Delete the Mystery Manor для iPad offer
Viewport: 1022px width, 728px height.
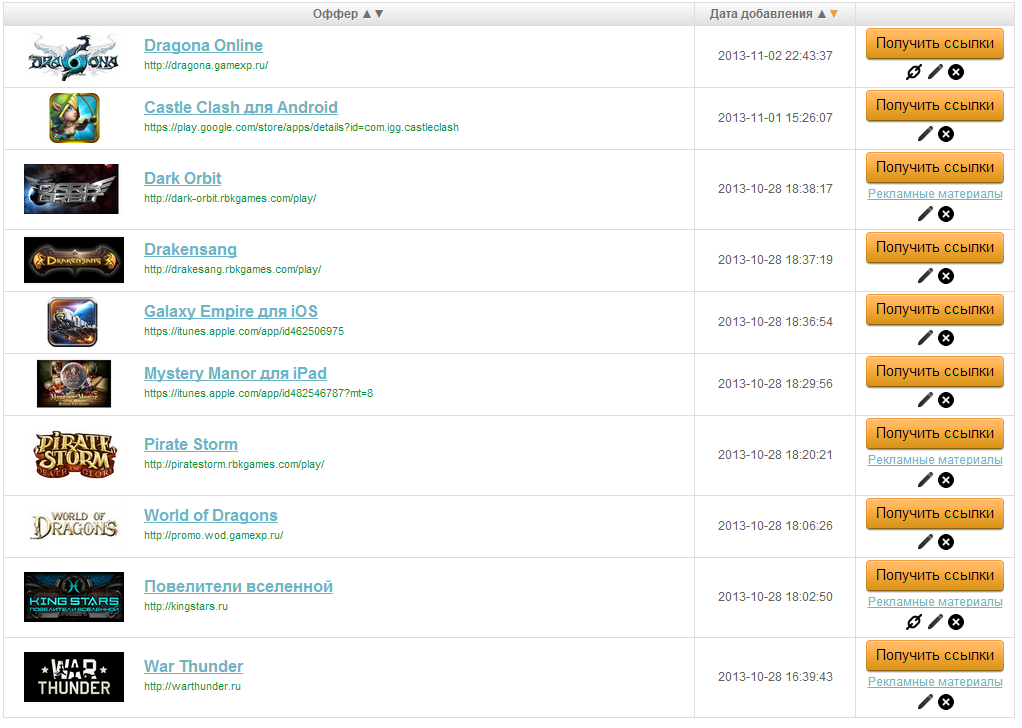946,400
